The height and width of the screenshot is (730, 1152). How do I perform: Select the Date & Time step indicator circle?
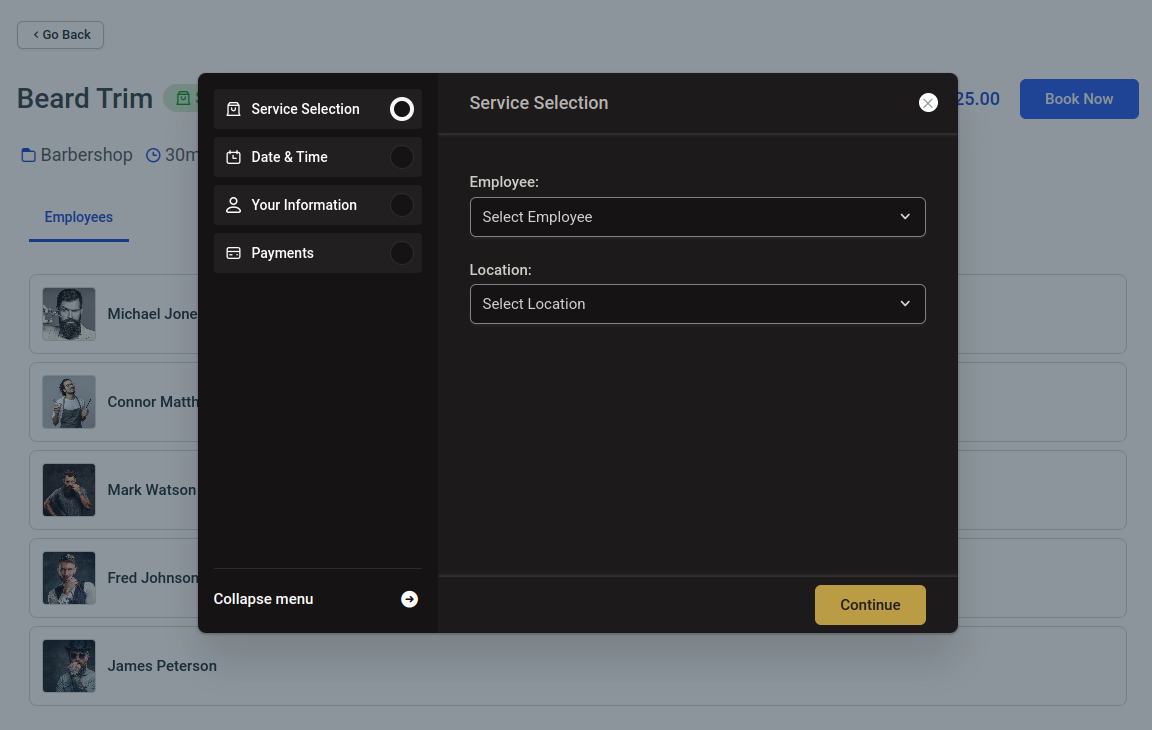(401, 157)
